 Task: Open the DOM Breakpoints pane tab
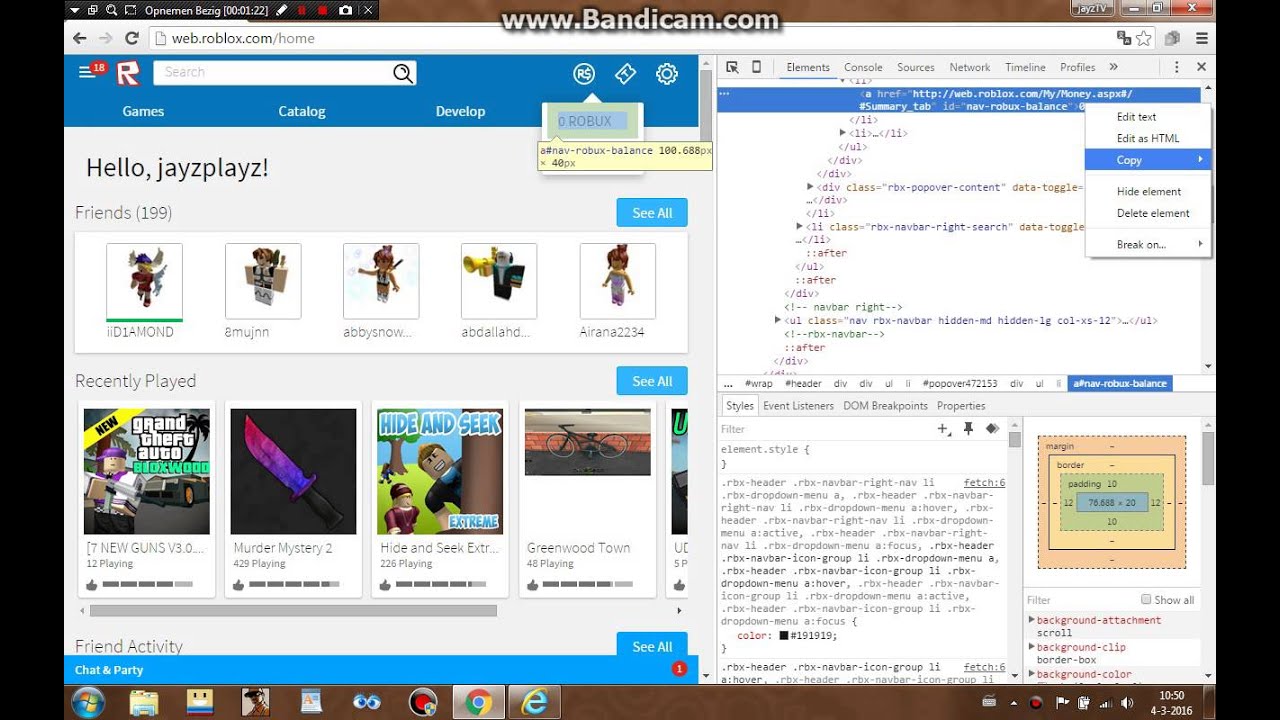(885, 406)
